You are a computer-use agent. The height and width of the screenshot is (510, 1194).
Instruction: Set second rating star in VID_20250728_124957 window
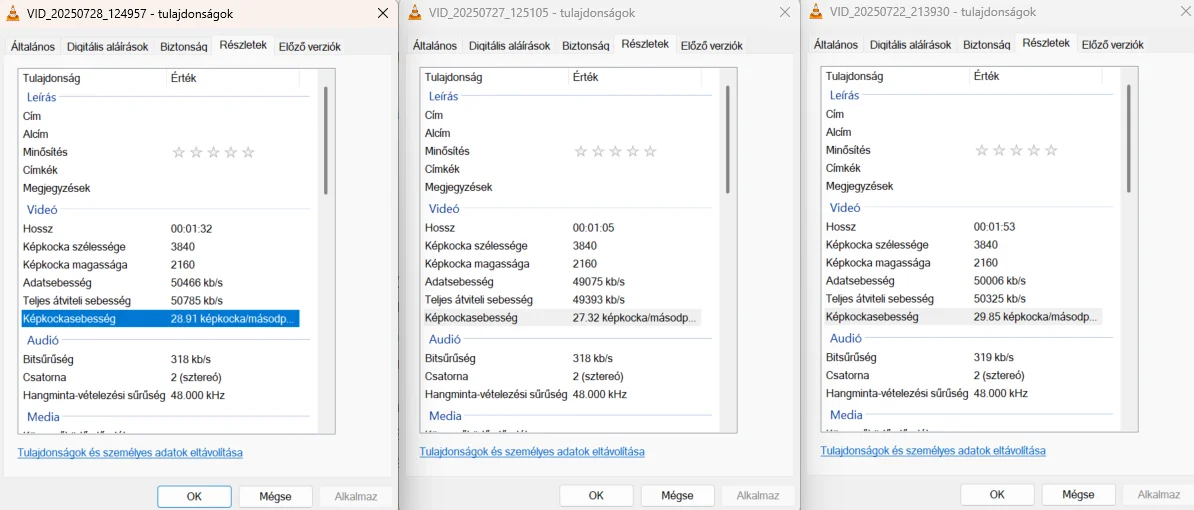pyautogui.click(x=197, y=152)
